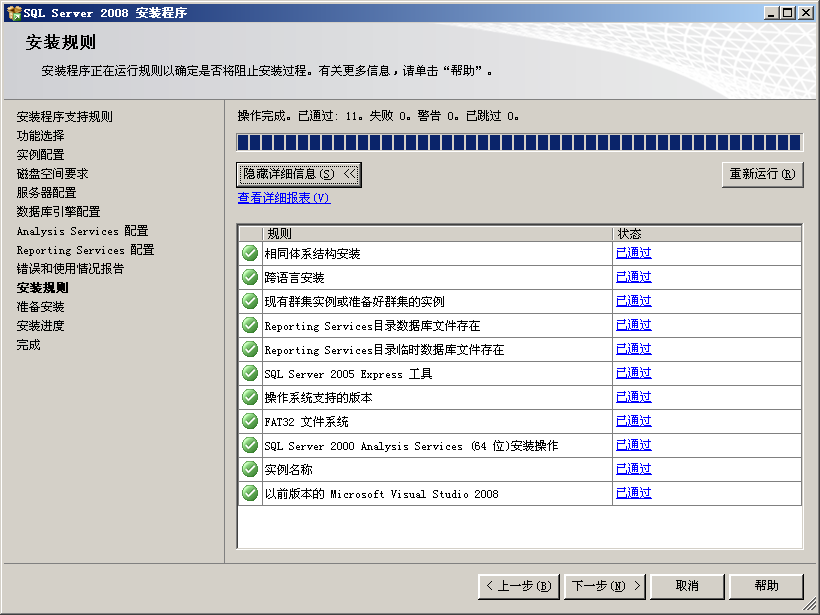Open 已通过 link for Reporting Services目录数据库文件存在
The height and width of the screenshot is (615, 820).
pyautogui.click(x=634, y=325)
